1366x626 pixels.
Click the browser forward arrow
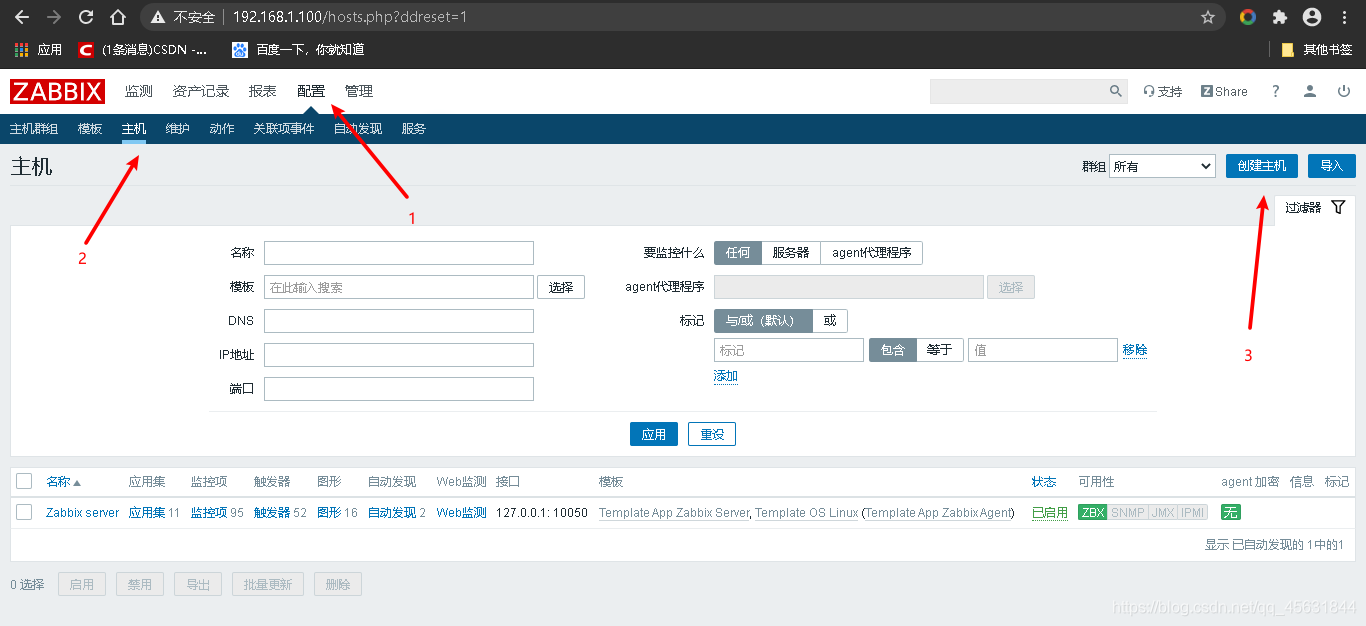click(54, 17)
